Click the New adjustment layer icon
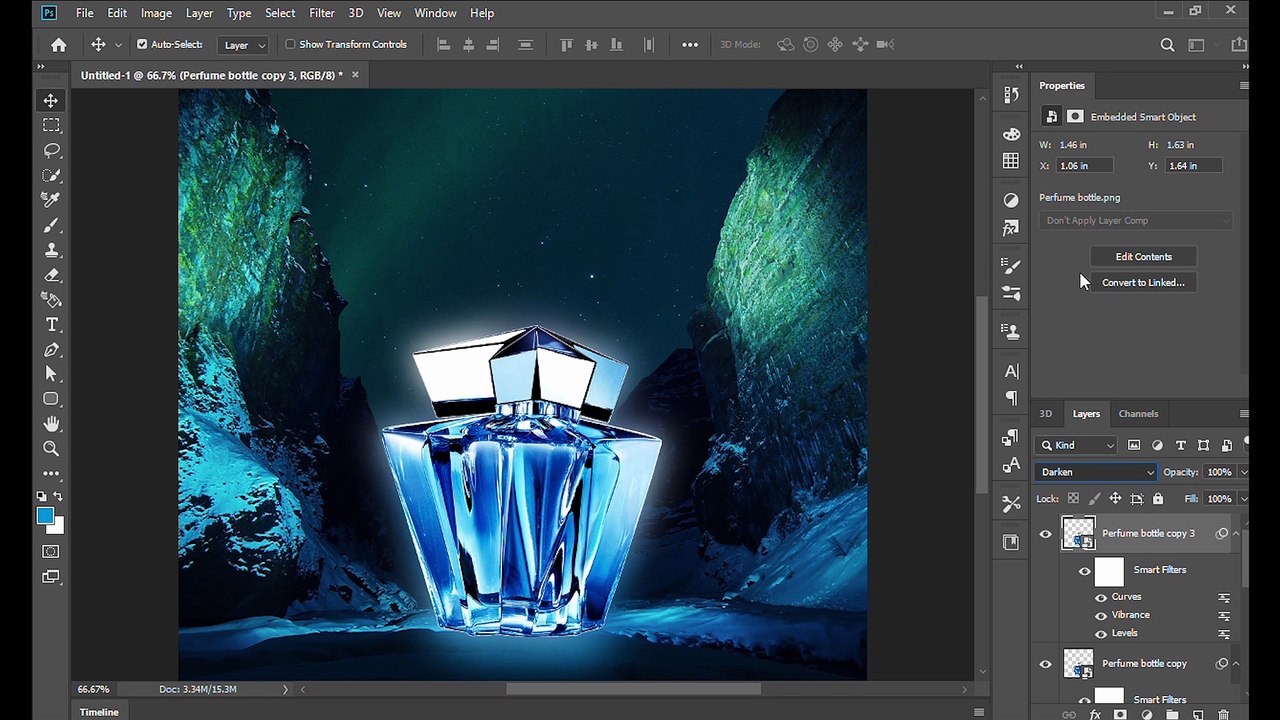This screenshot has width=1280, height=720. pos(1146,715)
